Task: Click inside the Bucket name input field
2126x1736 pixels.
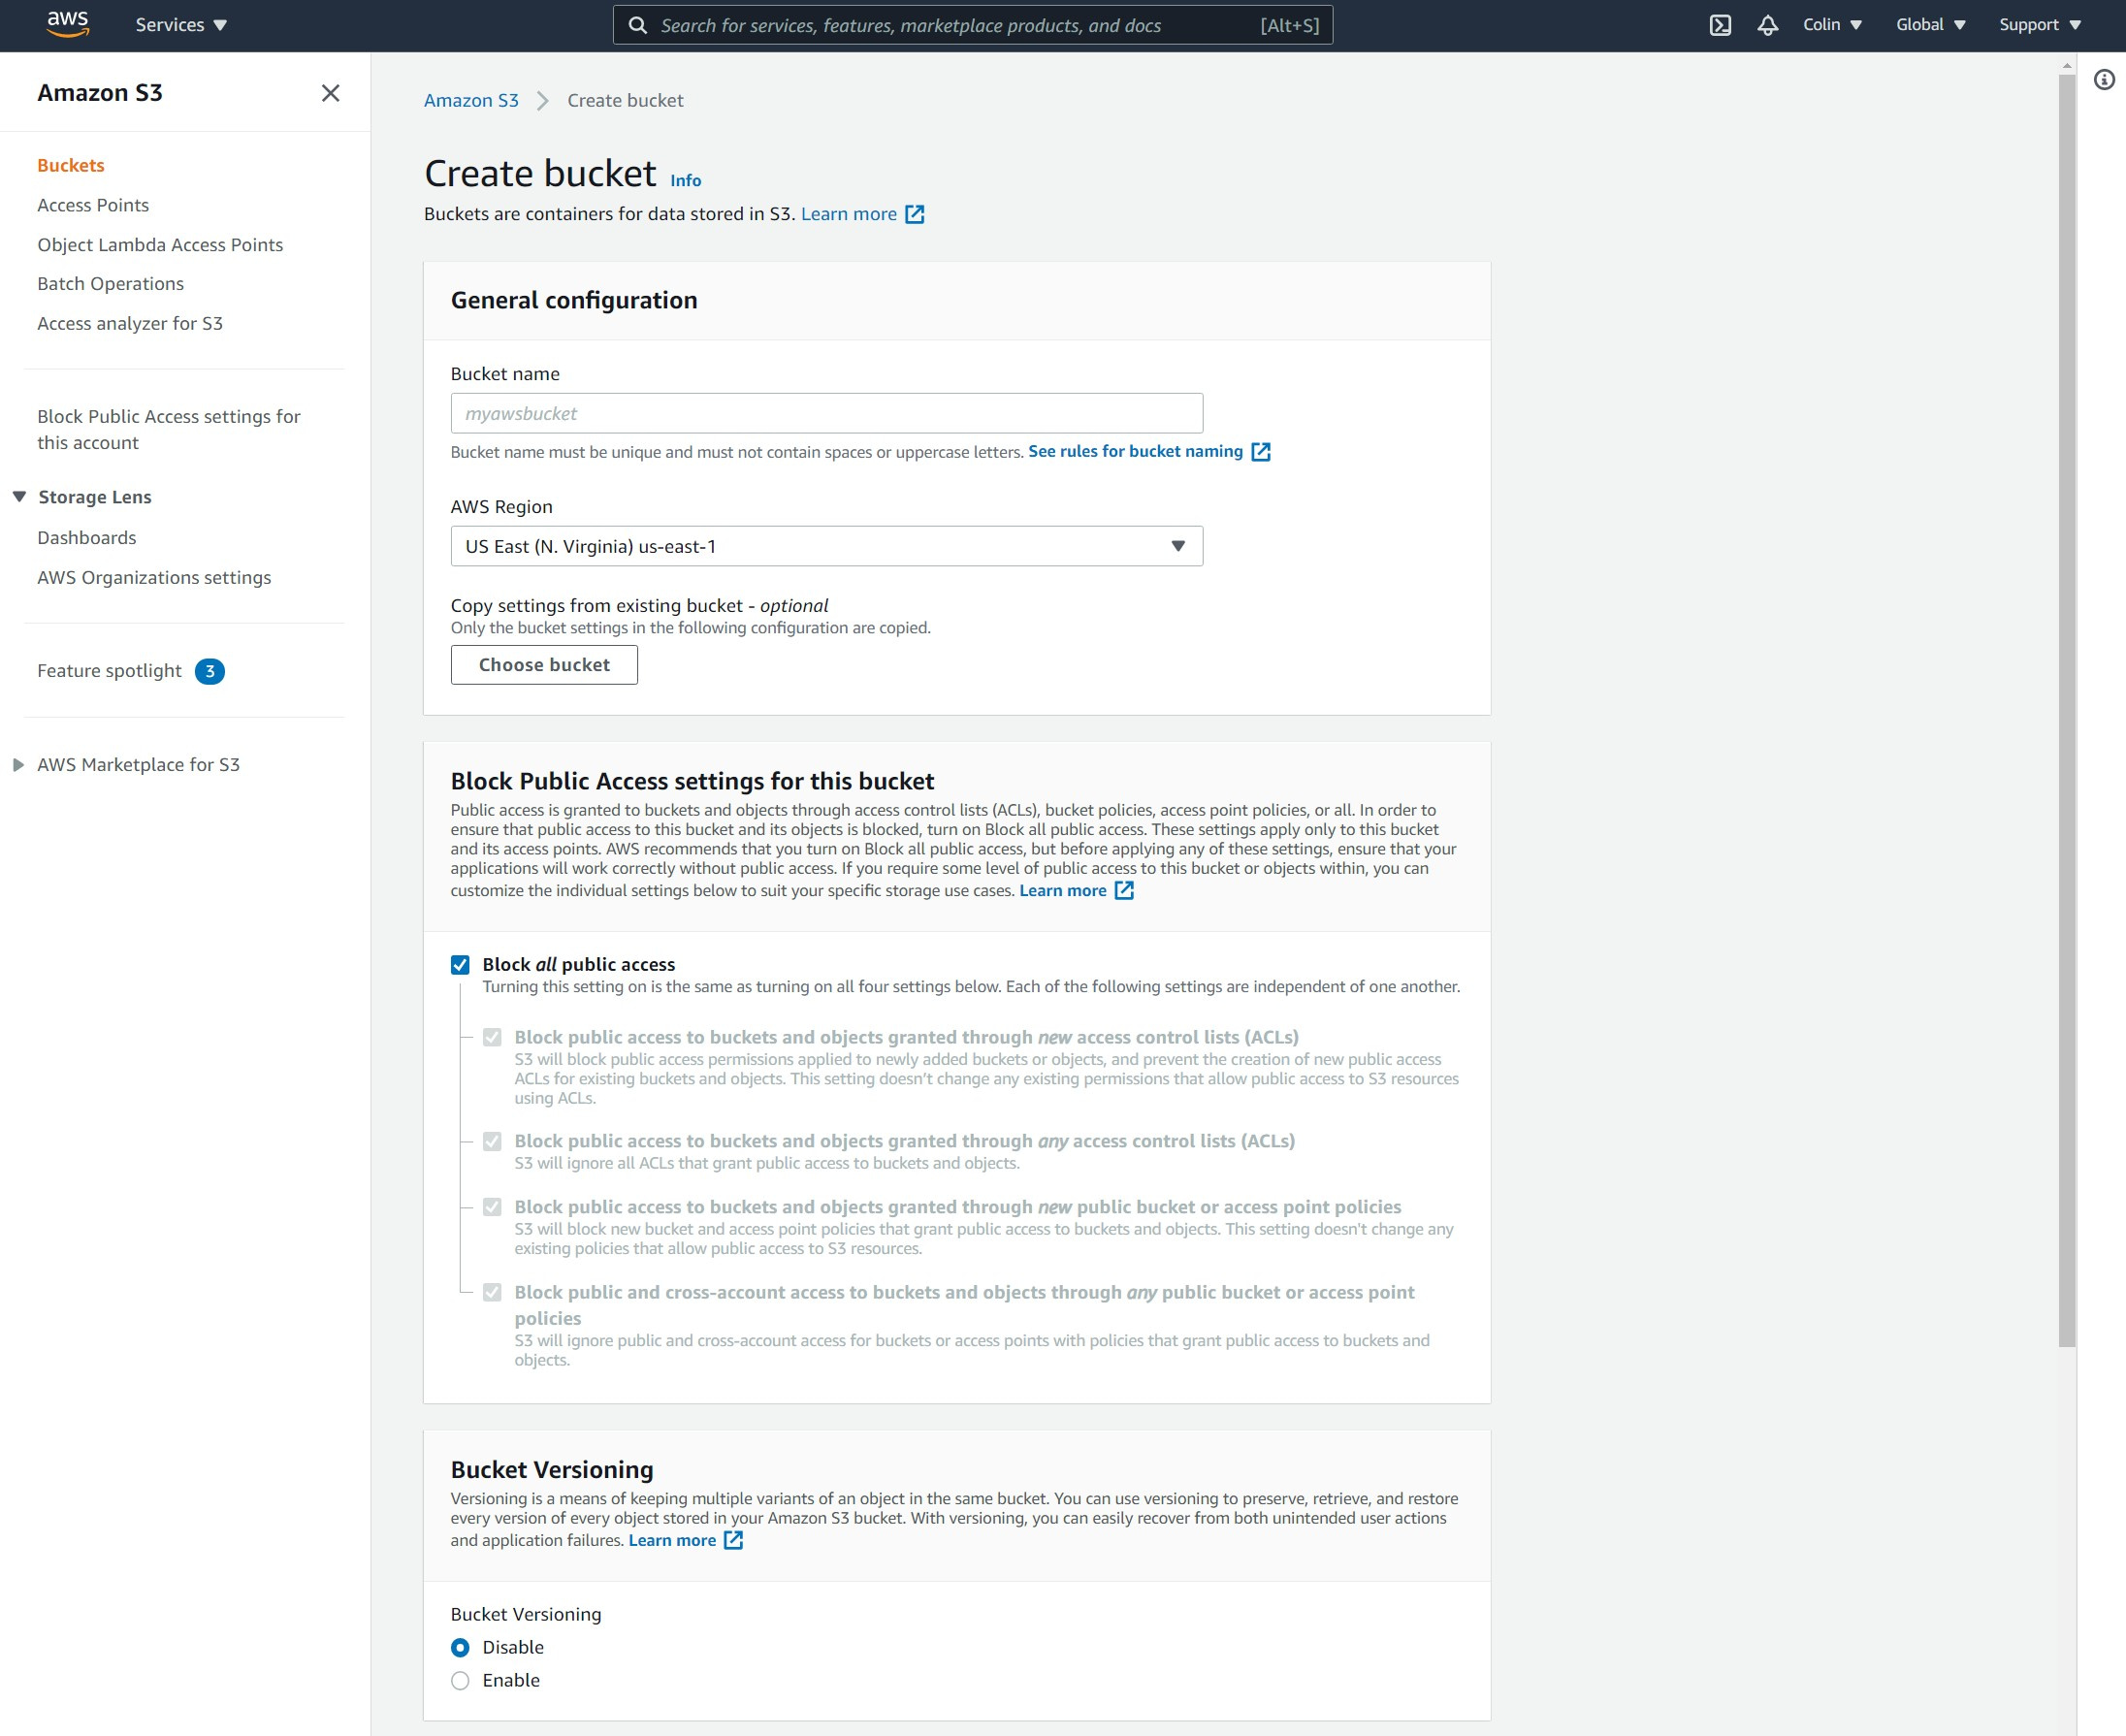Action: (825, 412)
